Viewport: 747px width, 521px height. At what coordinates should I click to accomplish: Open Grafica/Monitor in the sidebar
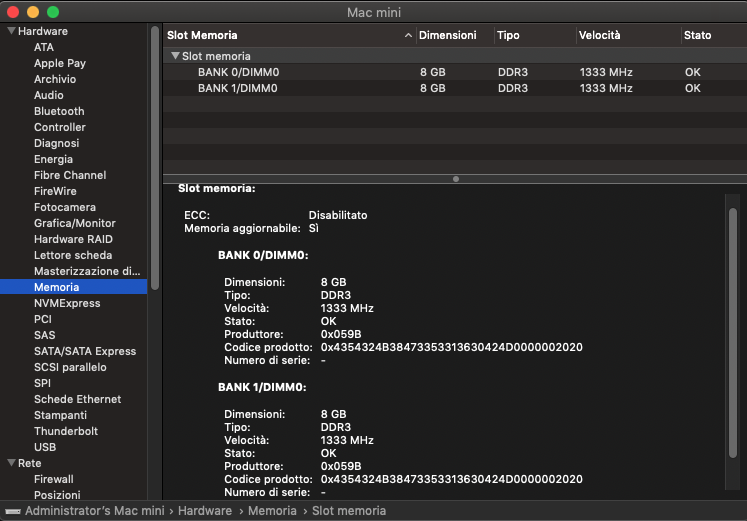point(75,223)
